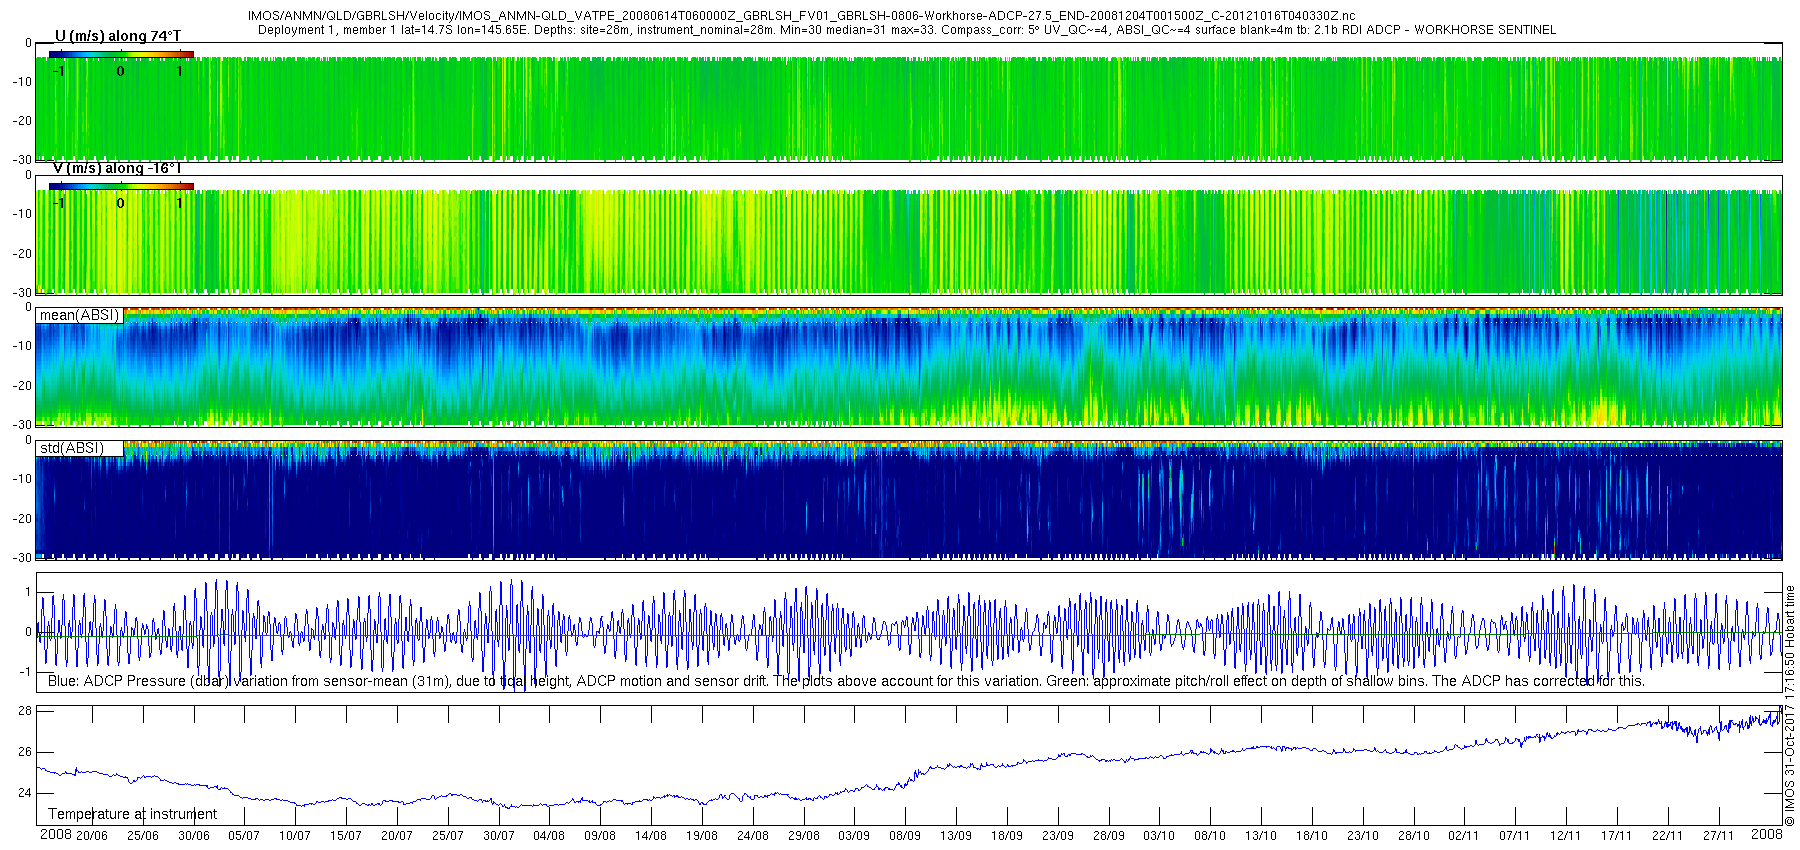
Task: Click the 'U (m/s) along 74°T' label
Action: [118, 36]
